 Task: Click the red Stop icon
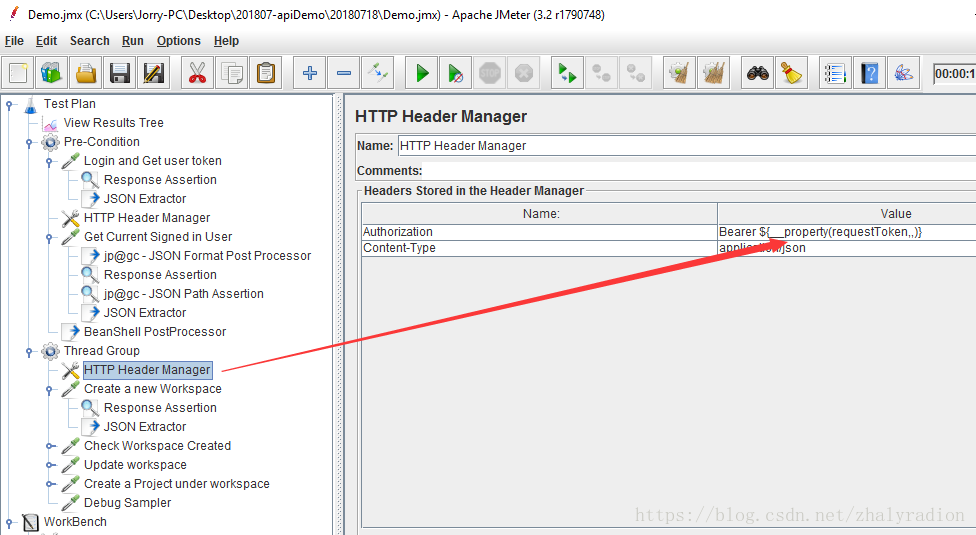[x=490, y=73]
